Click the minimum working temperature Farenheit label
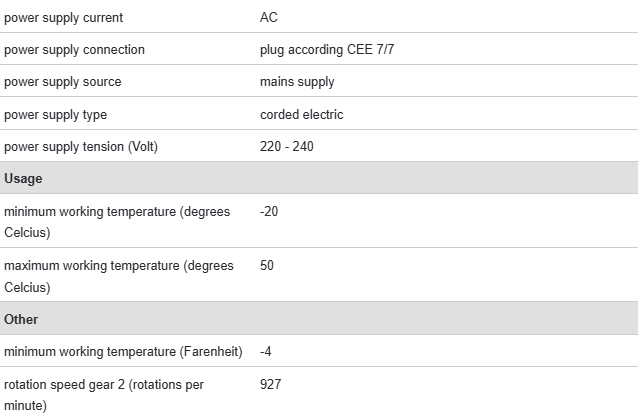This screenshot has height=420, width=638. (122, 352)
